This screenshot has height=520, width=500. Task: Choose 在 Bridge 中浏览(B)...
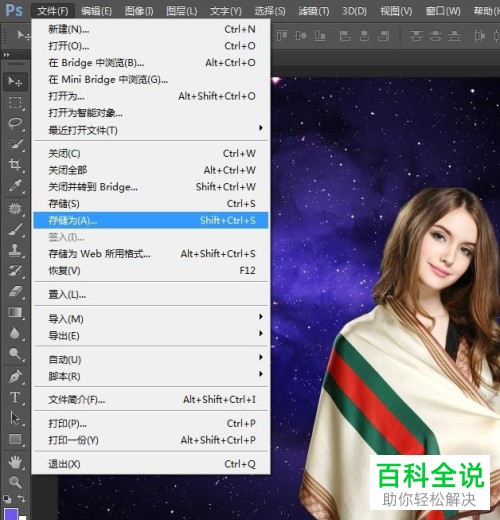click(x=151, y=63)
